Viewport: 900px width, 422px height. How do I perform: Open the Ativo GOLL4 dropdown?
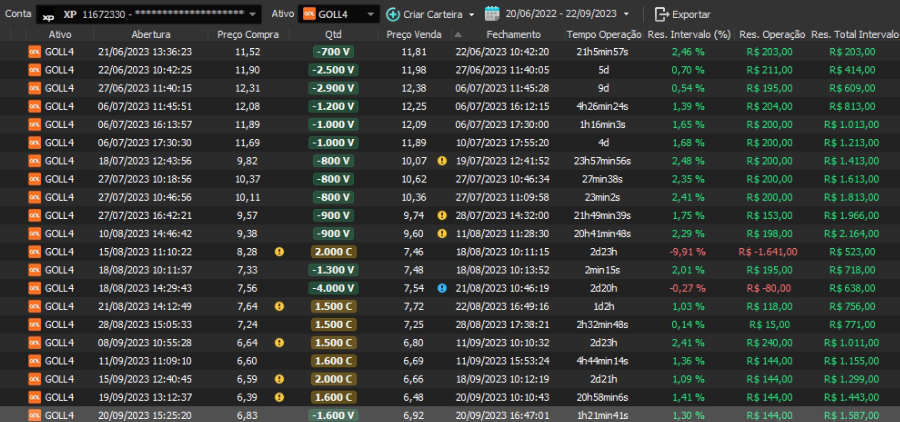tap(370, 15)
